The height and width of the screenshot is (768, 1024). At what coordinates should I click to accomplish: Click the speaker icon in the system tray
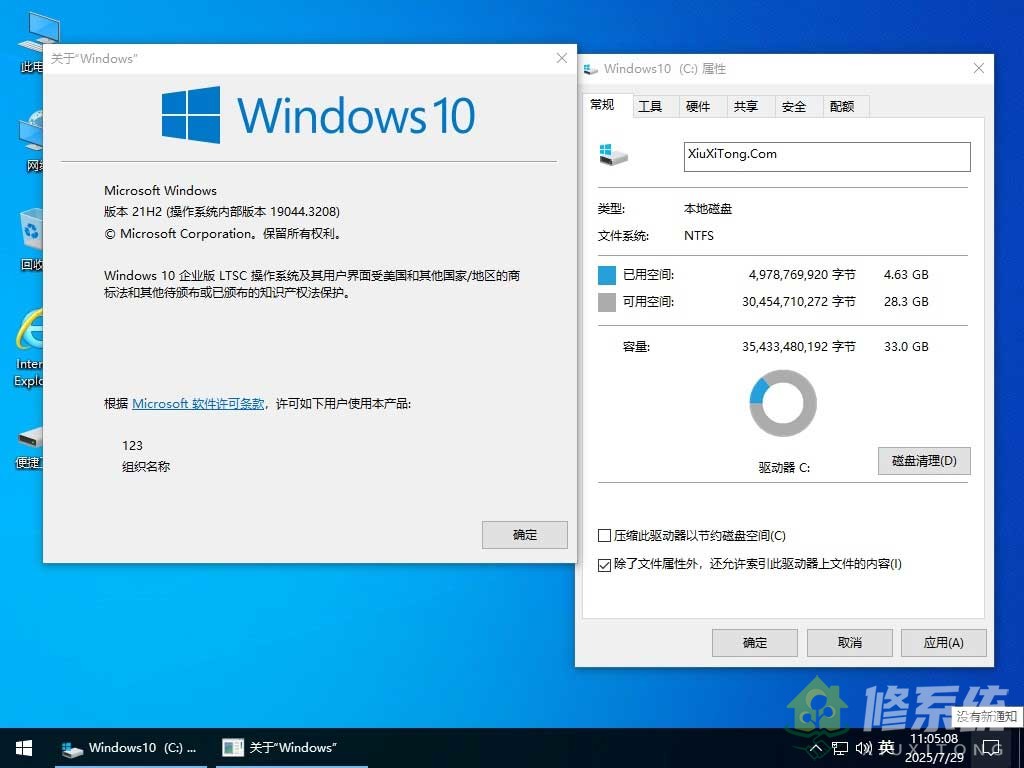pyautogui.click(x=863, y=747)
